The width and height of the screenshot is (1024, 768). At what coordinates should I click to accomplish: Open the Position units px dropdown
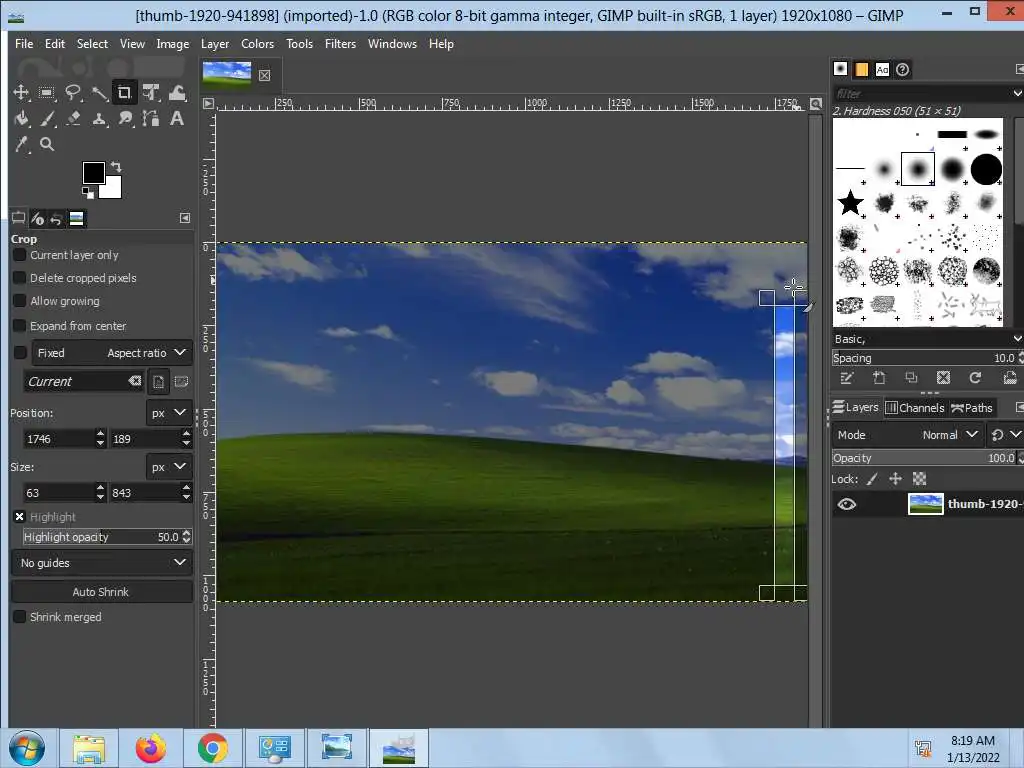168,413
